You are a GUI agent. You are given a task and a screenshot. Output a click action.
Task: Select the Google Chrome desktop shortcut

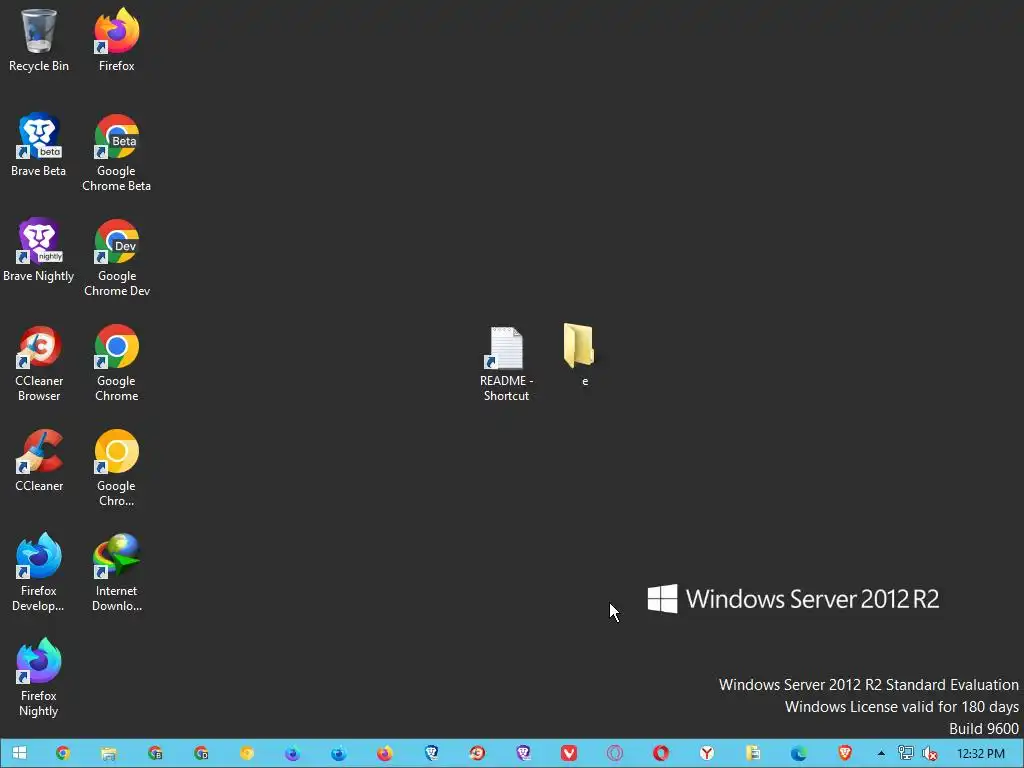[x=116, y=362]
